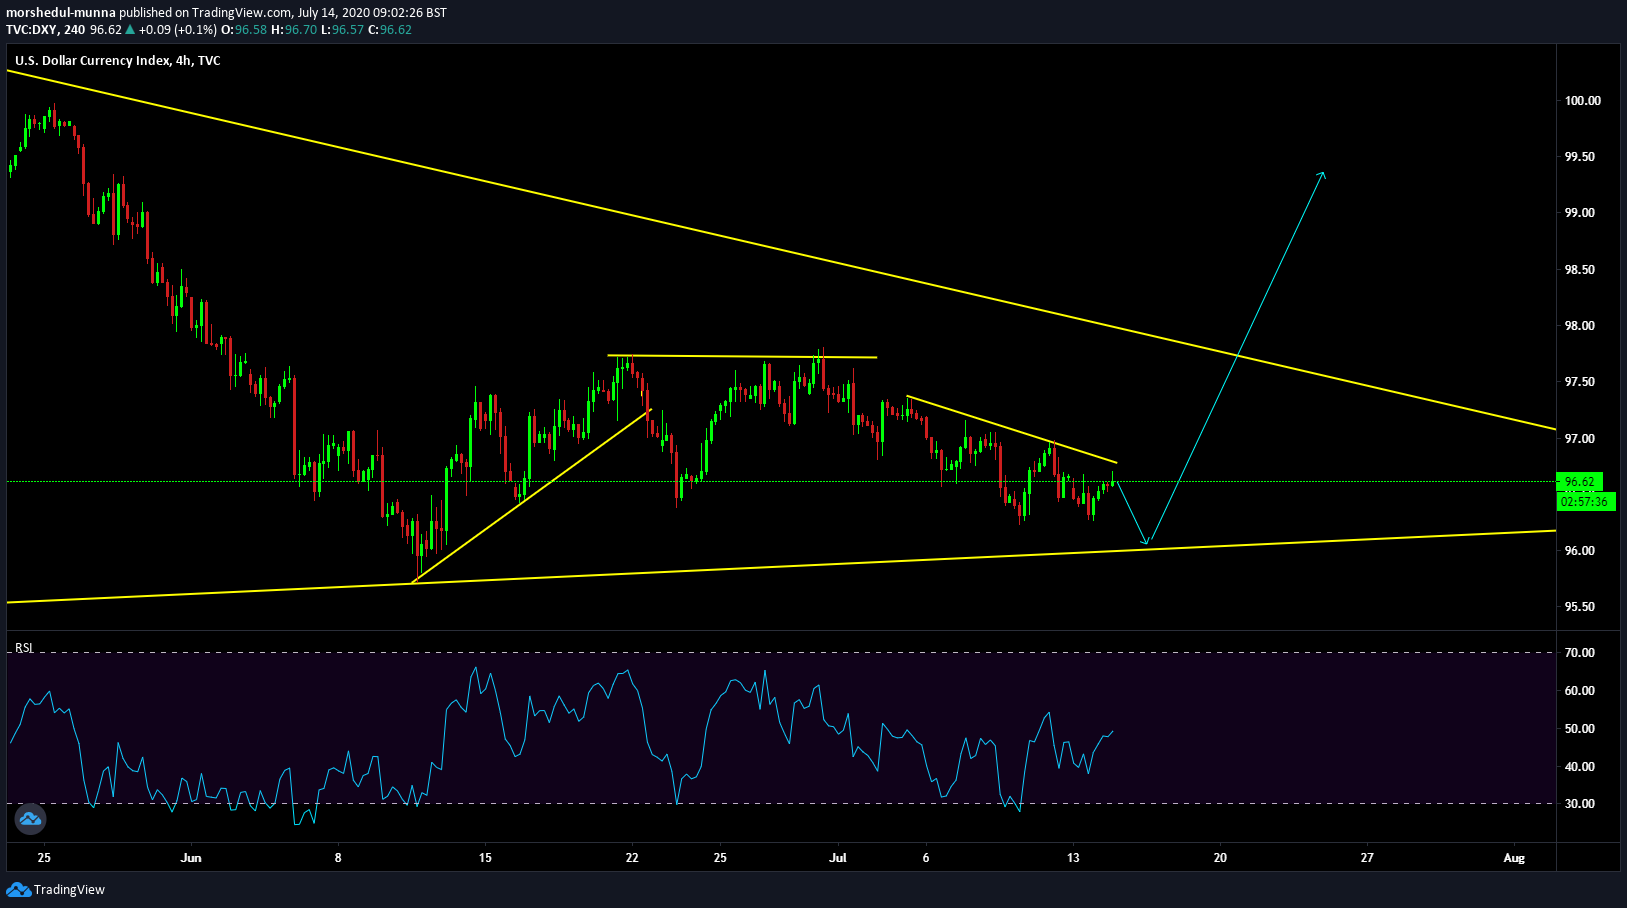Viewport: 1627px width, 908px height.
Task: Click the '6' date axis label
Action: (926, 858)
